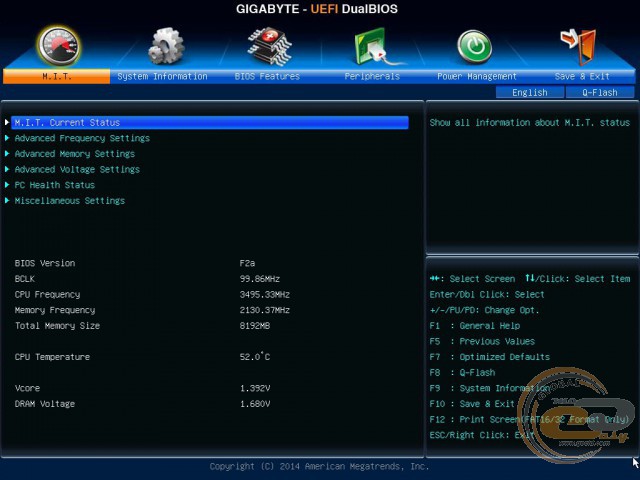This screenshot has width=640, height=480.
Task: Click the ESC/Right Click exit hint
Action: click(482, 435)
